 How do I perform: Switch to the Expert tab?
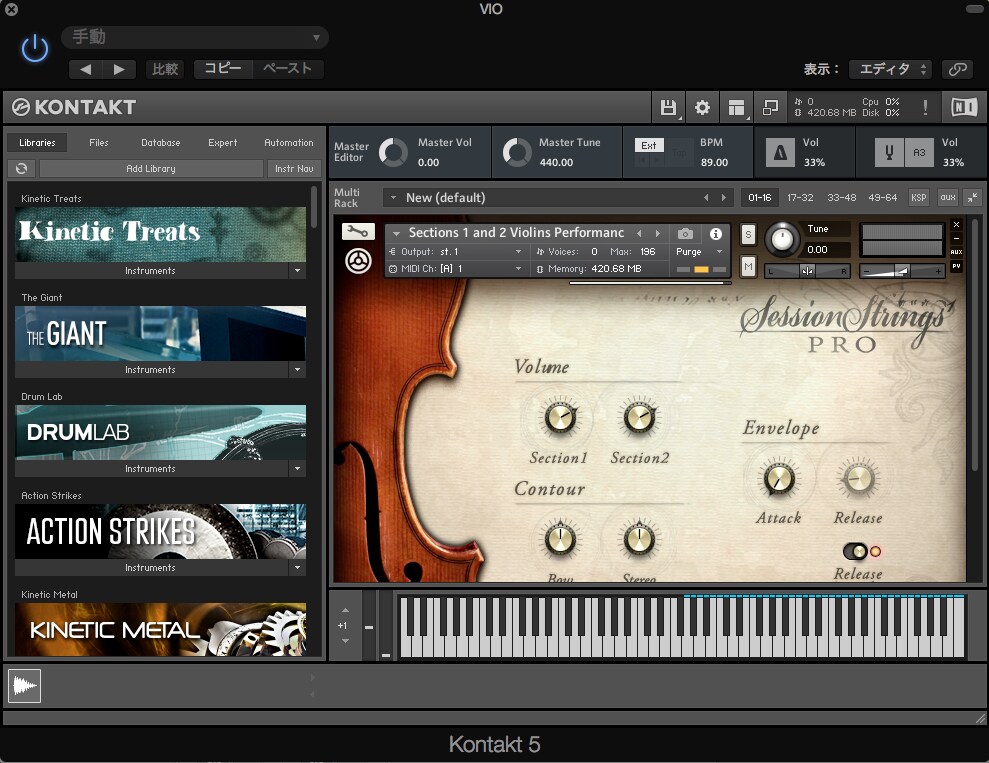[223, 143]
